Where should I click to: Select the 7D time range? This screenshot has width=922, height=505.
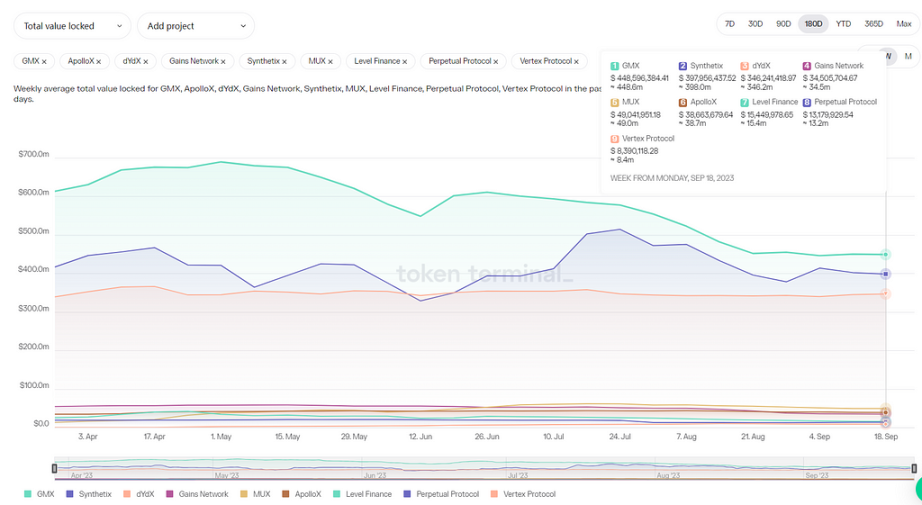pyautogui.click(x=730, y=24)
